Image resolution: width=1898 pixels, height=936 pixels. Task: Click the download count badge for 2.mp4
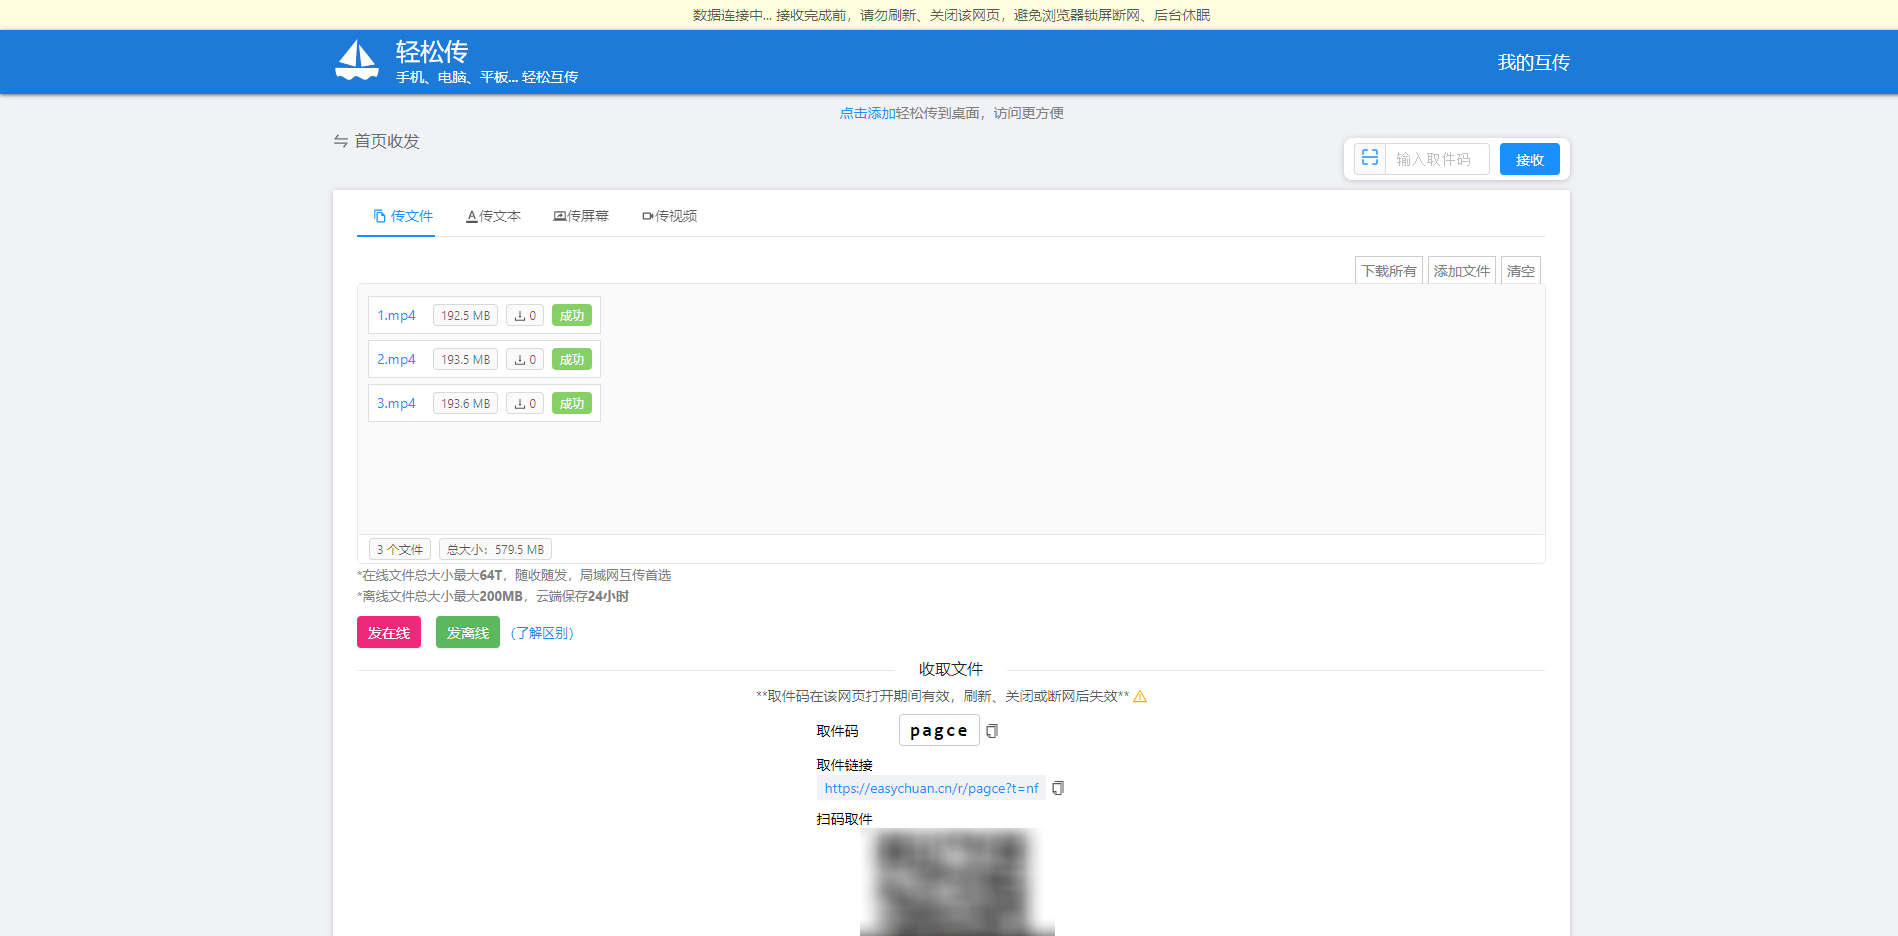click(525, 359)
